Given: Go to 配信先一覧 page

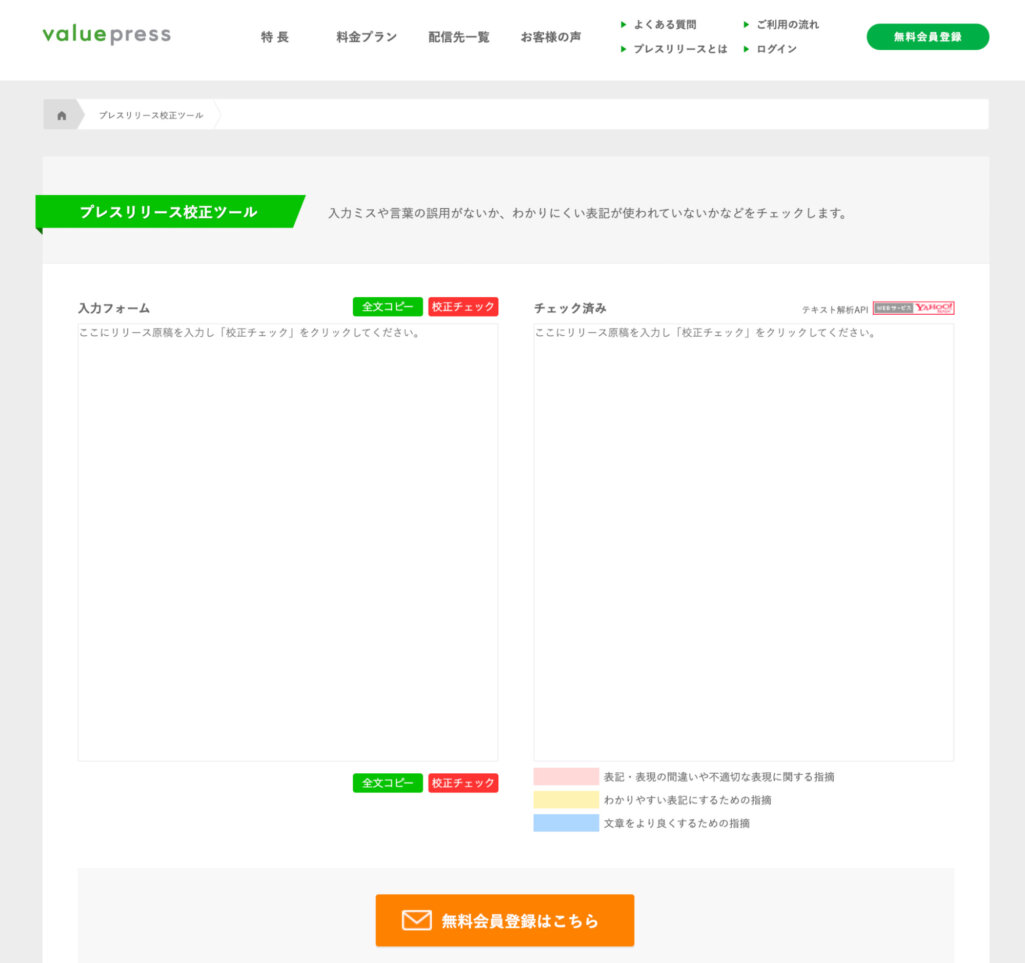Looking at the screenshot, I should click(x=458, y=37).
